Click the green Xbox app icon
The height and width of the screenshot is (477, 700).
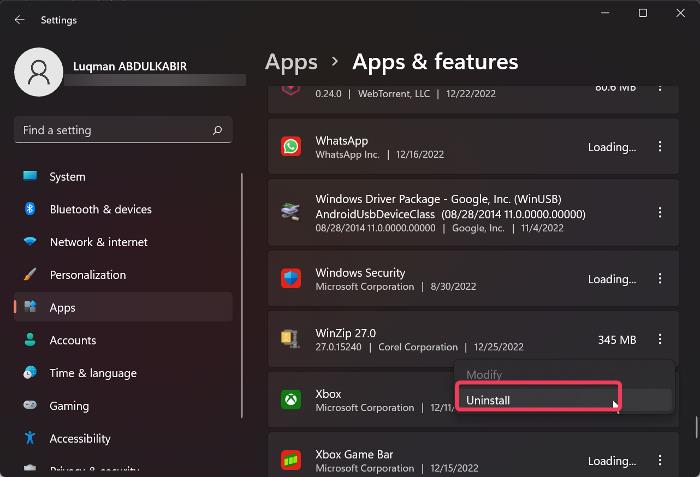pos(291,399)
